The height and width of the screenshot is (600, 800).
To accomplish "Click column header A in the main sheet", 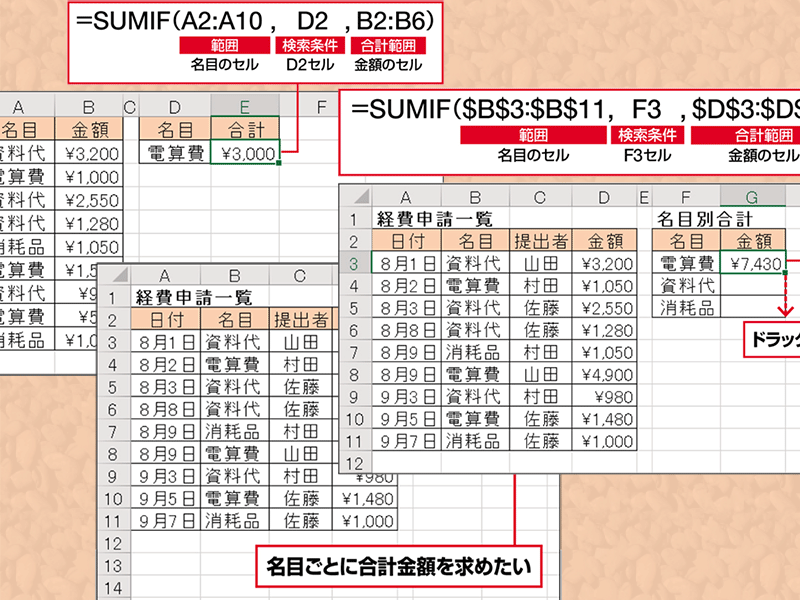I will (405, 197).
